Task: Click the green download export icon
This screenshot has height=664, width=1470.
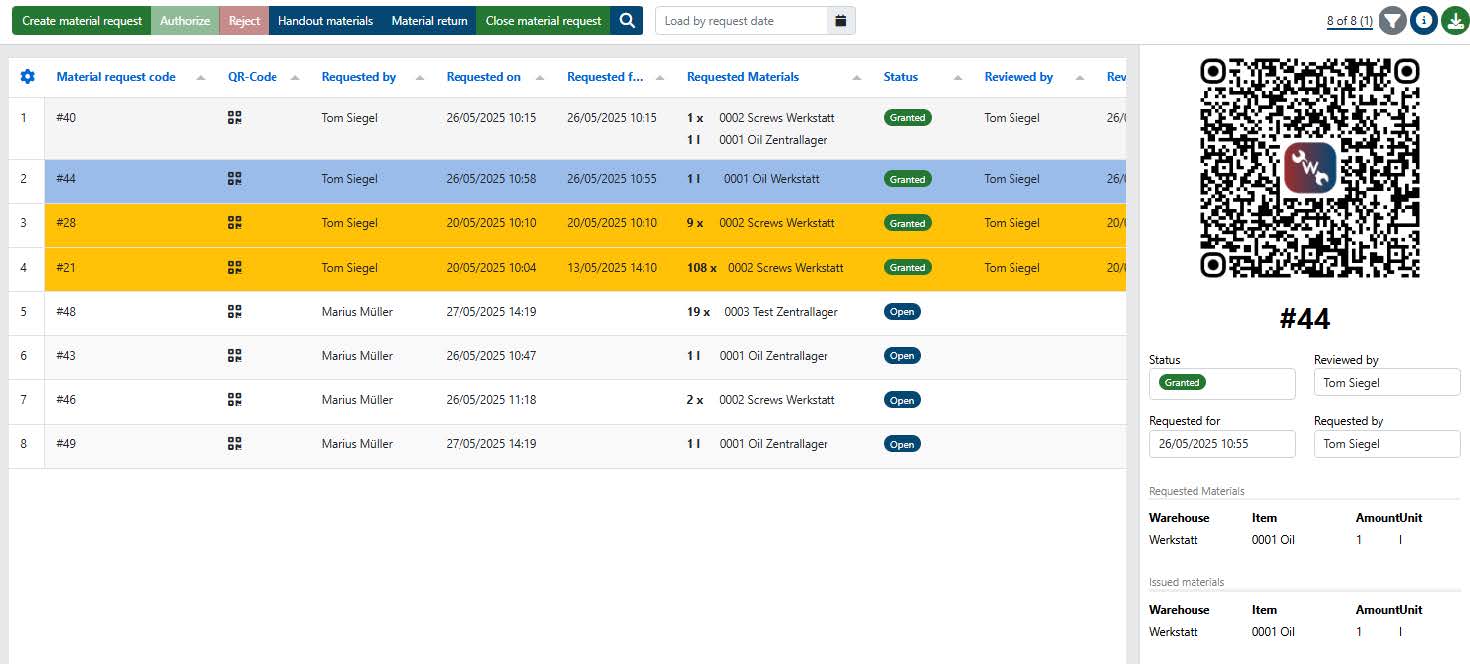Action: (x=1455, y=21)
